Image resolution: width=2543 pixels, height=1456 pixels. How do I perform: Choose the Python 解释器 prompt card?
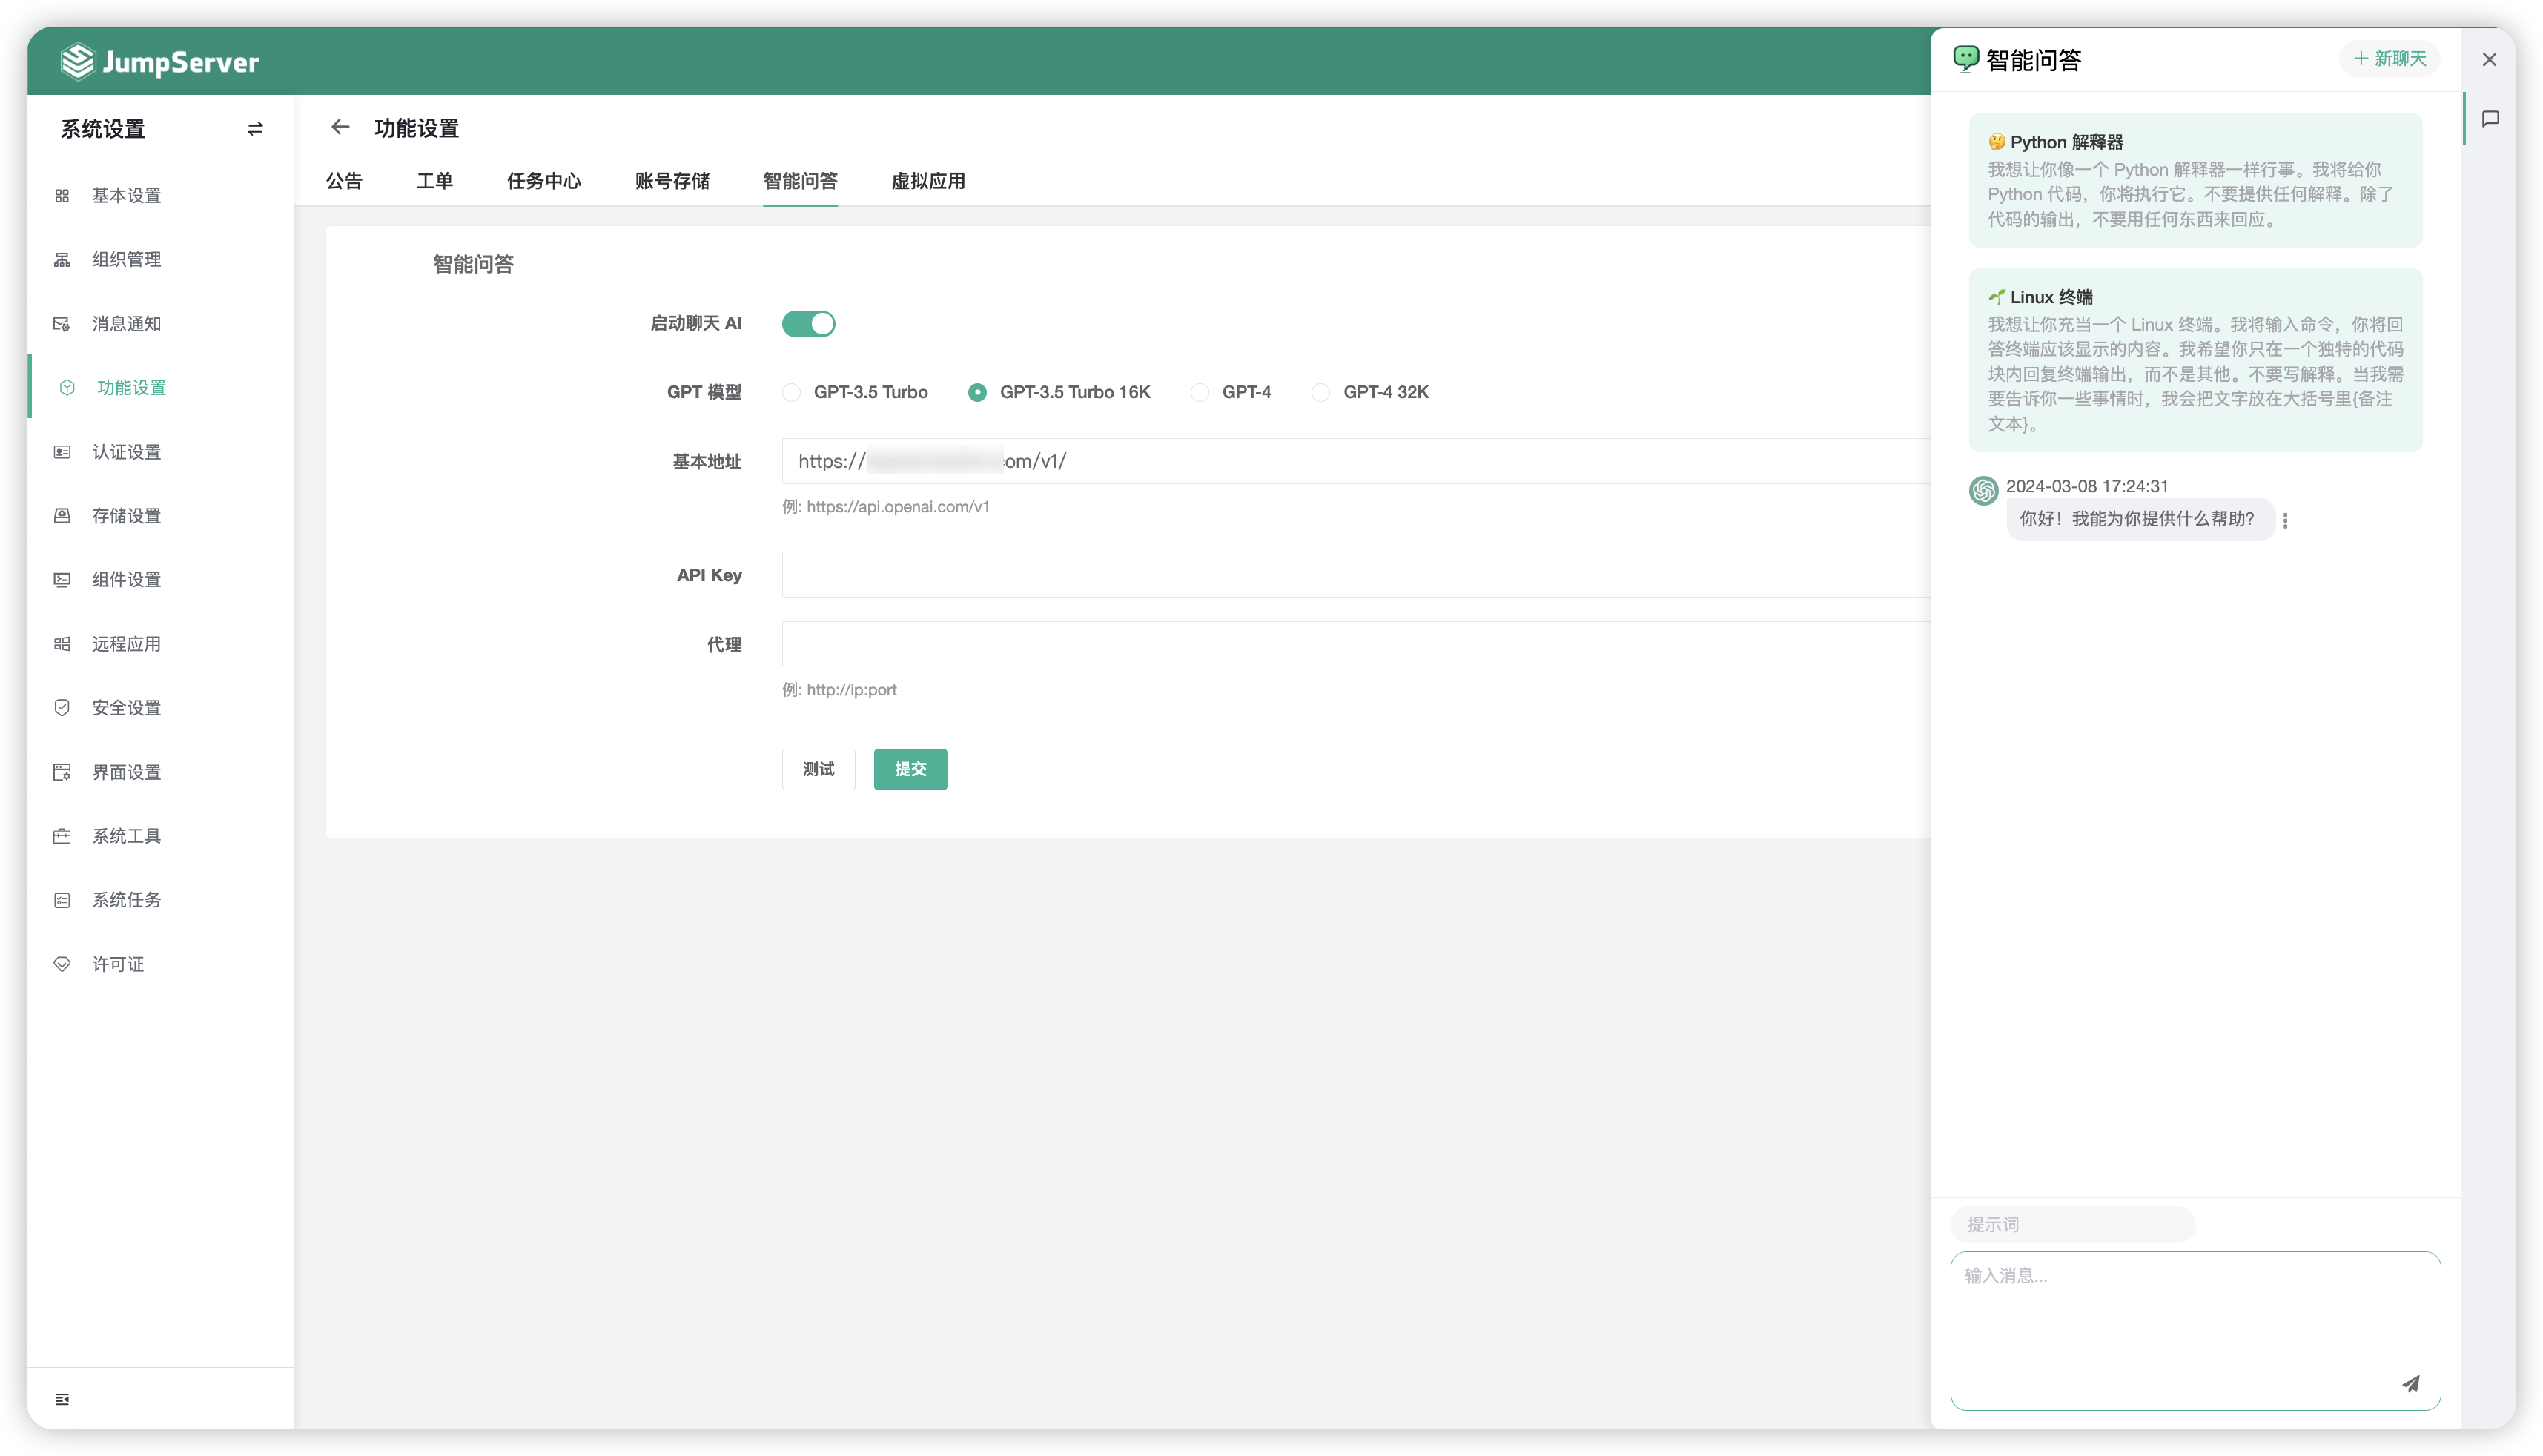click(x=2195, y=180)
